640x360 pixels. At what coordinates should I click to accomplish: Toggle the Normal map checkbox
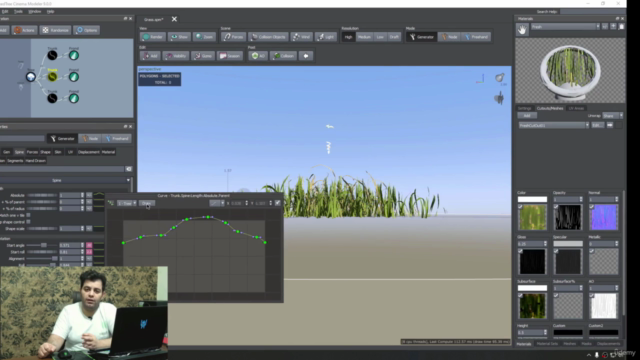tap(591, 207)
